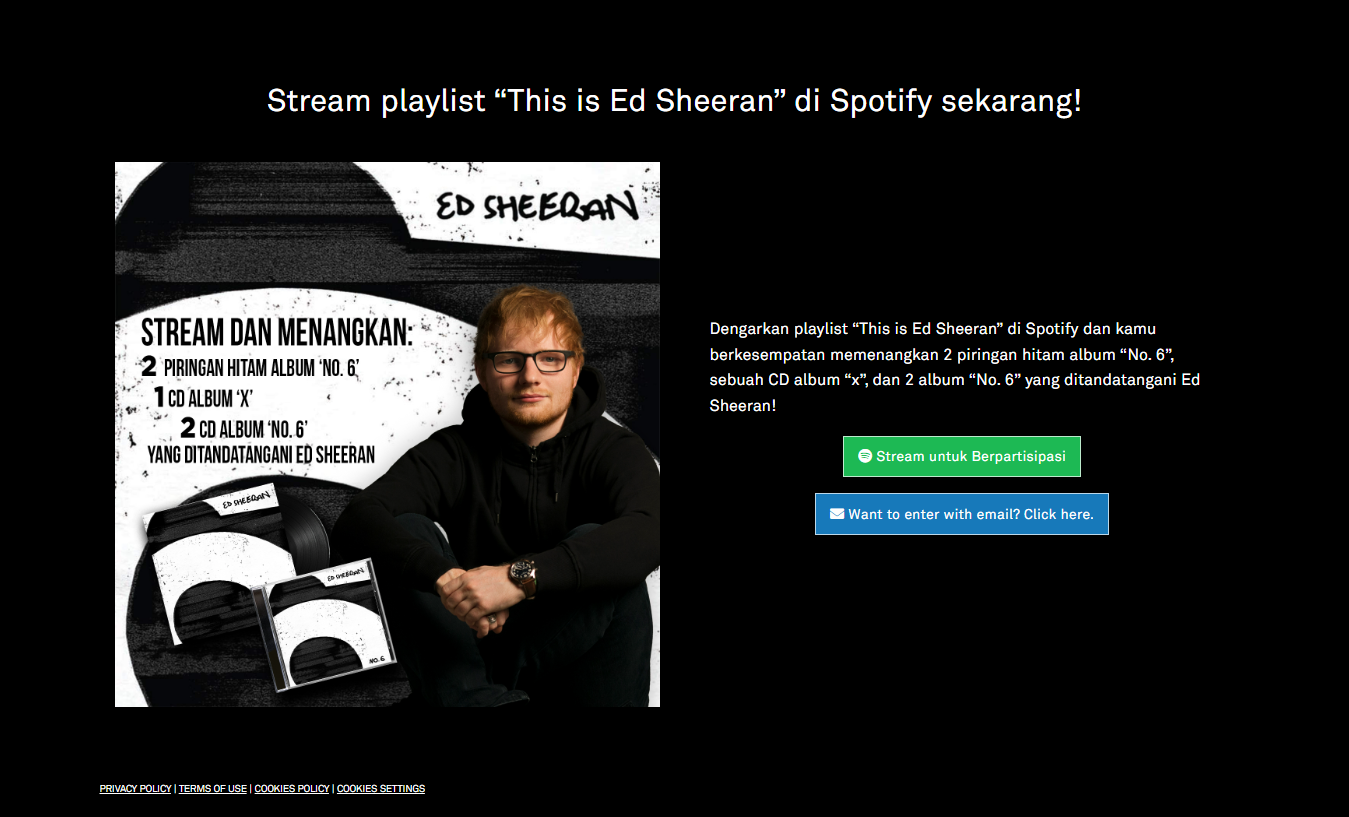Click the wristwatch in the promotional photo

coord(523,574)
